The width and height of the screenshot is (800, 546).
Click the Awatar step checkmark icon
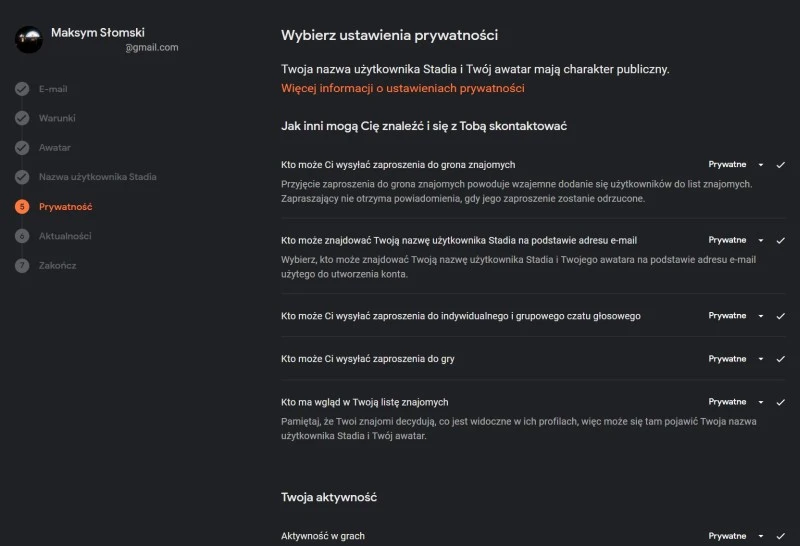coord(22,148)
